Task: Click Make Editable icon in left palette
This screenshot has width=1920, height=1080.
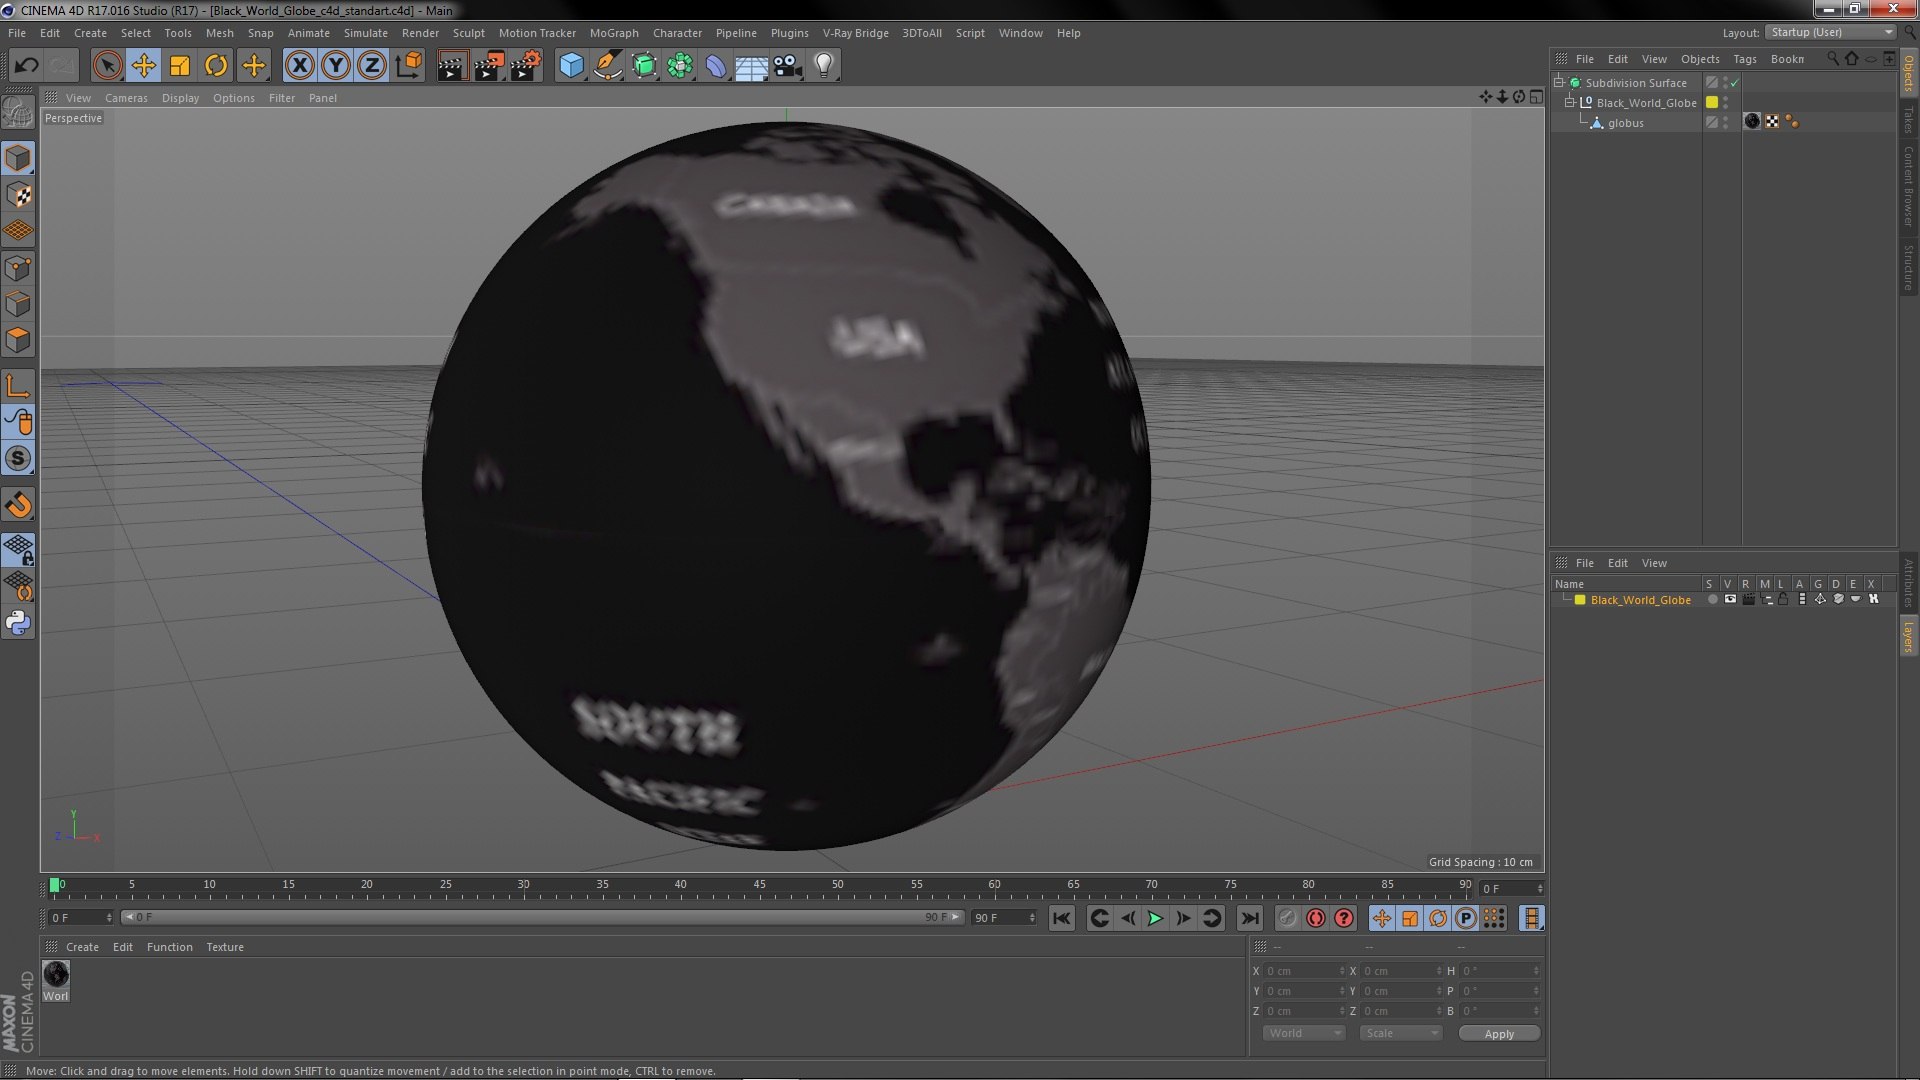Action: (18, 112)
